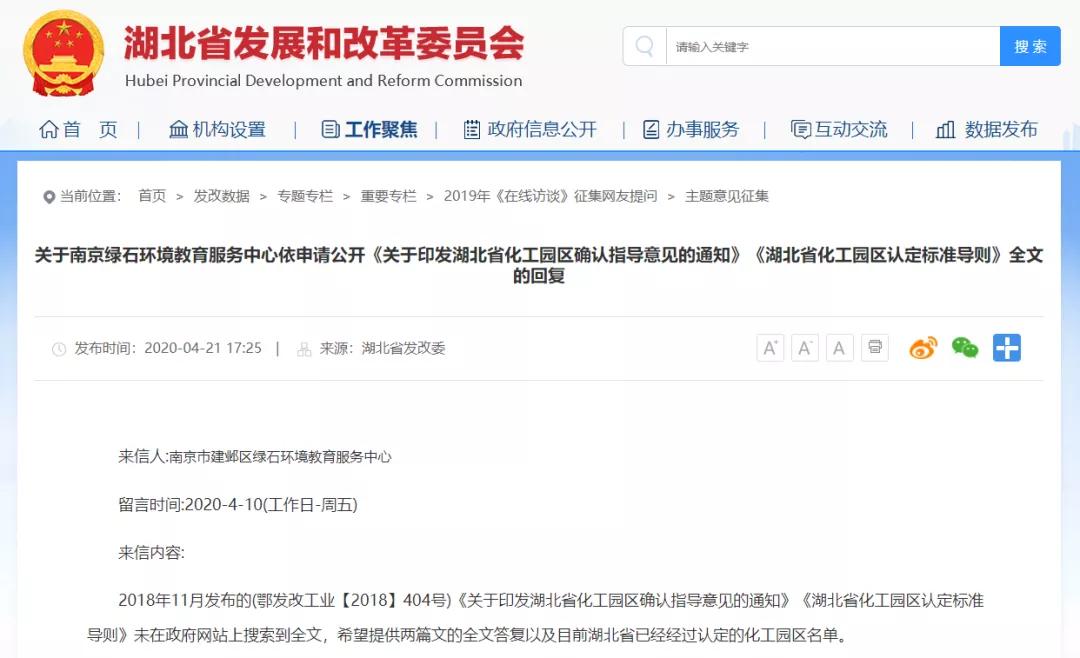
Task: Open 机构设置 navigation menu
Action: pos(217,129)
